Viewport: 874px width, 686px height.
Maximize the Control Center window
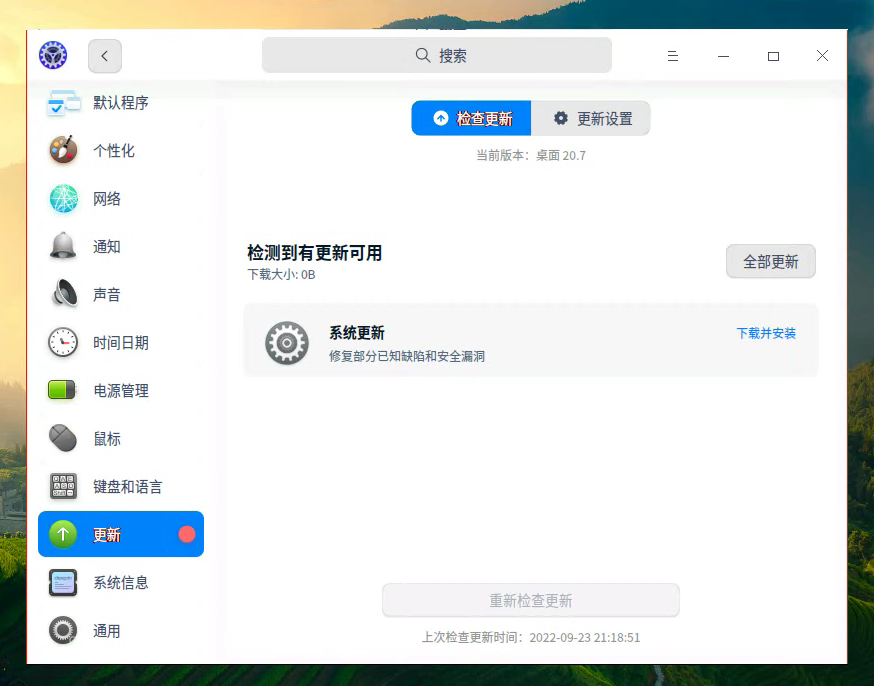[773, 56]
